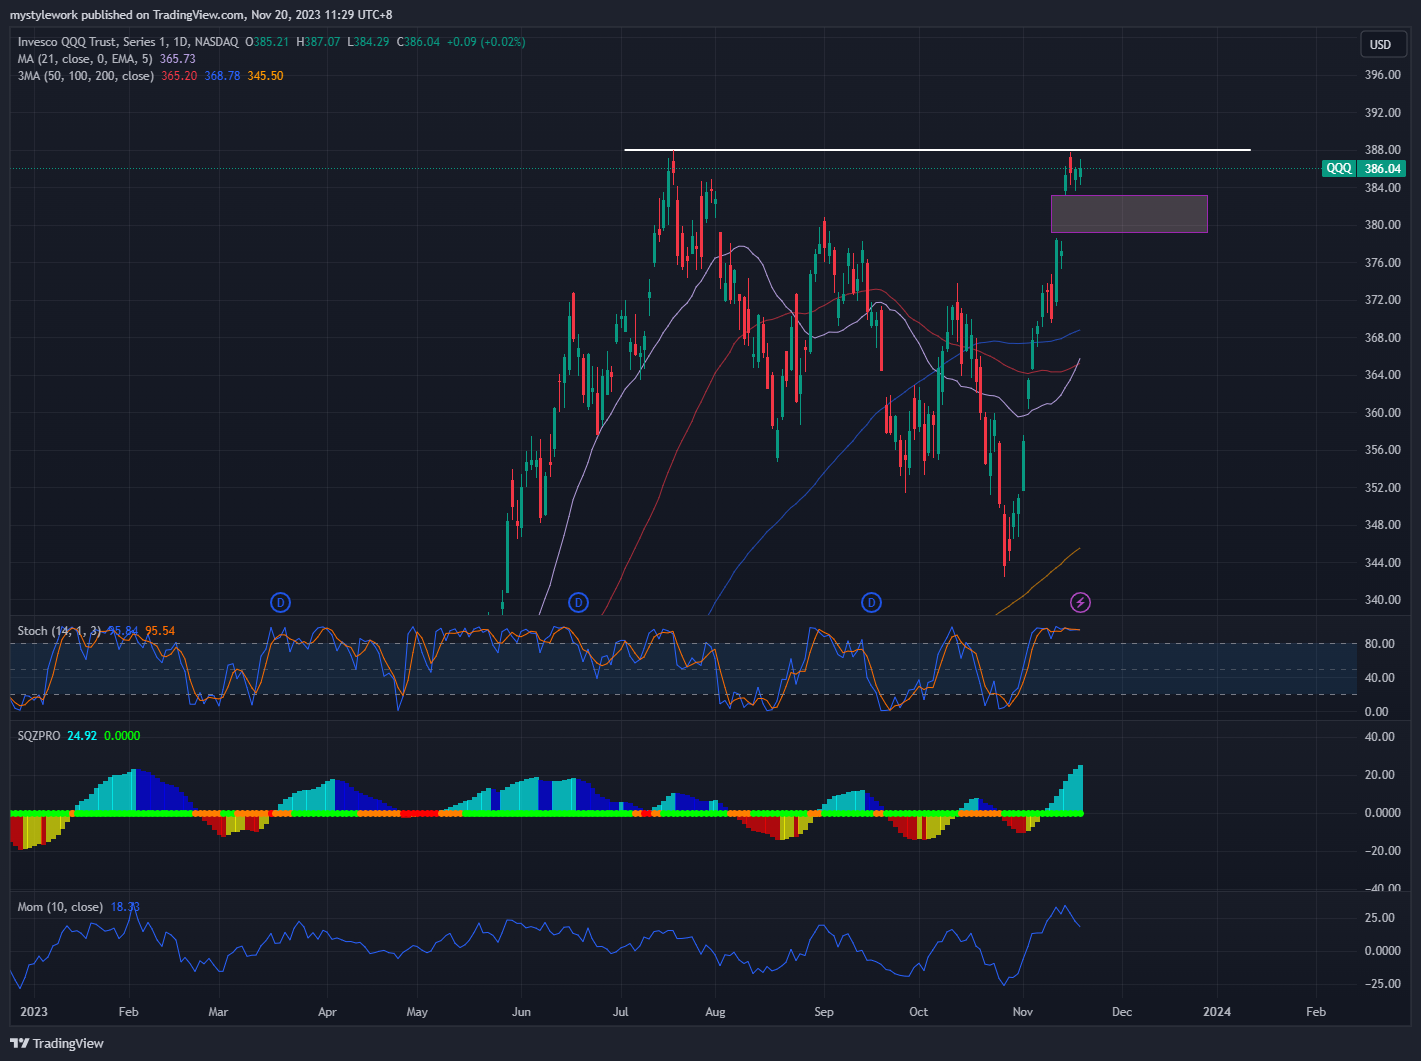
Task: Click the green QQQ symbol price tag
Action: pos(1339,169)
